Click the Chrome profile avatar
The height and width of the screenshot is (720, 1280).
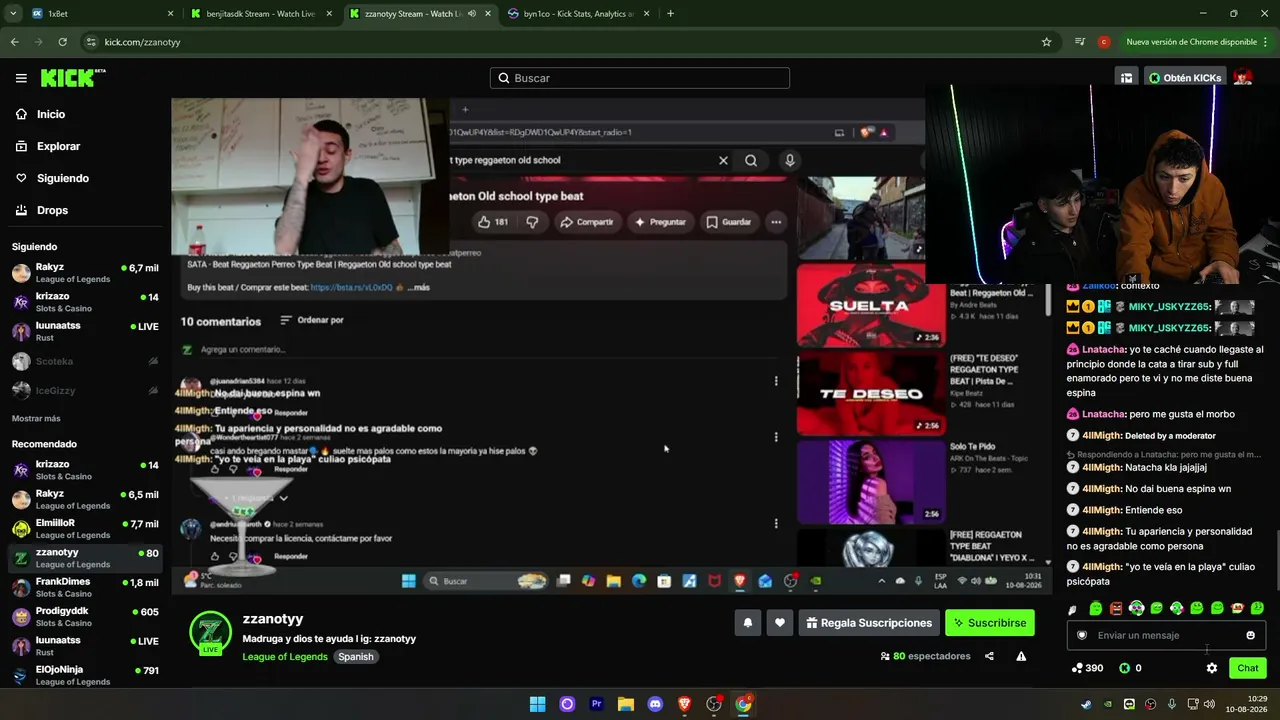(1104, 42)
